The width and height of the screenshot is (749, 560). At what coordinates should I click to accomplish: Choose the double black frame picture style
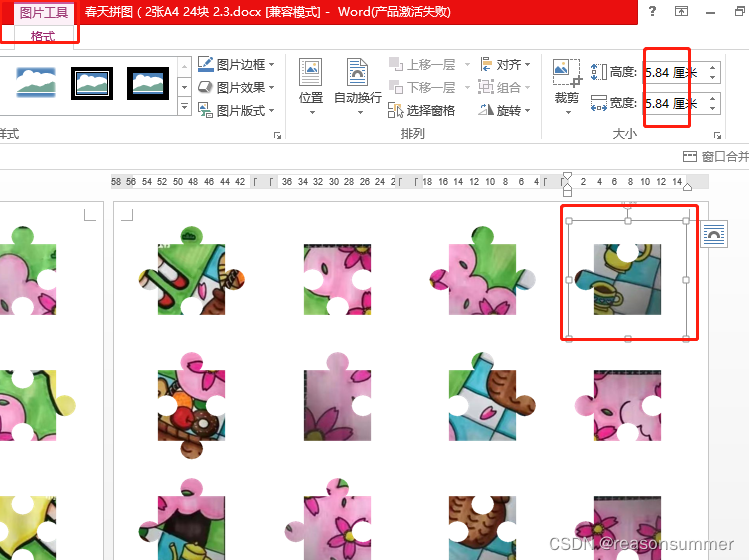pyautogui.click(x=92, y=83)
